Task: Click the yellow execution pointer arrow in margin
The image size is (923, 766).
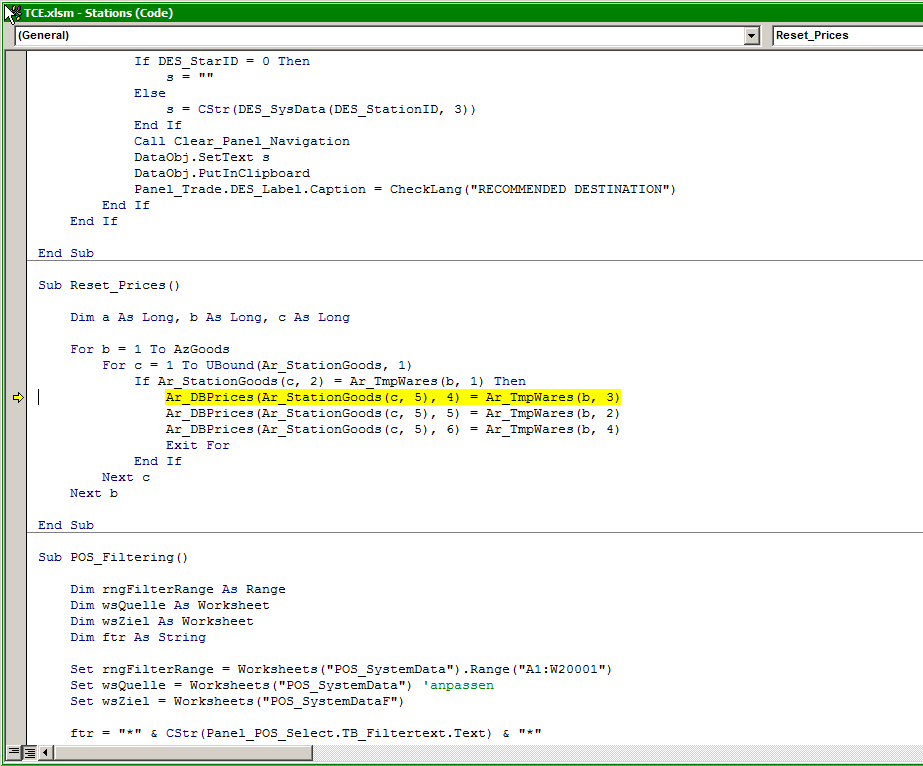Action: (18, 397)
